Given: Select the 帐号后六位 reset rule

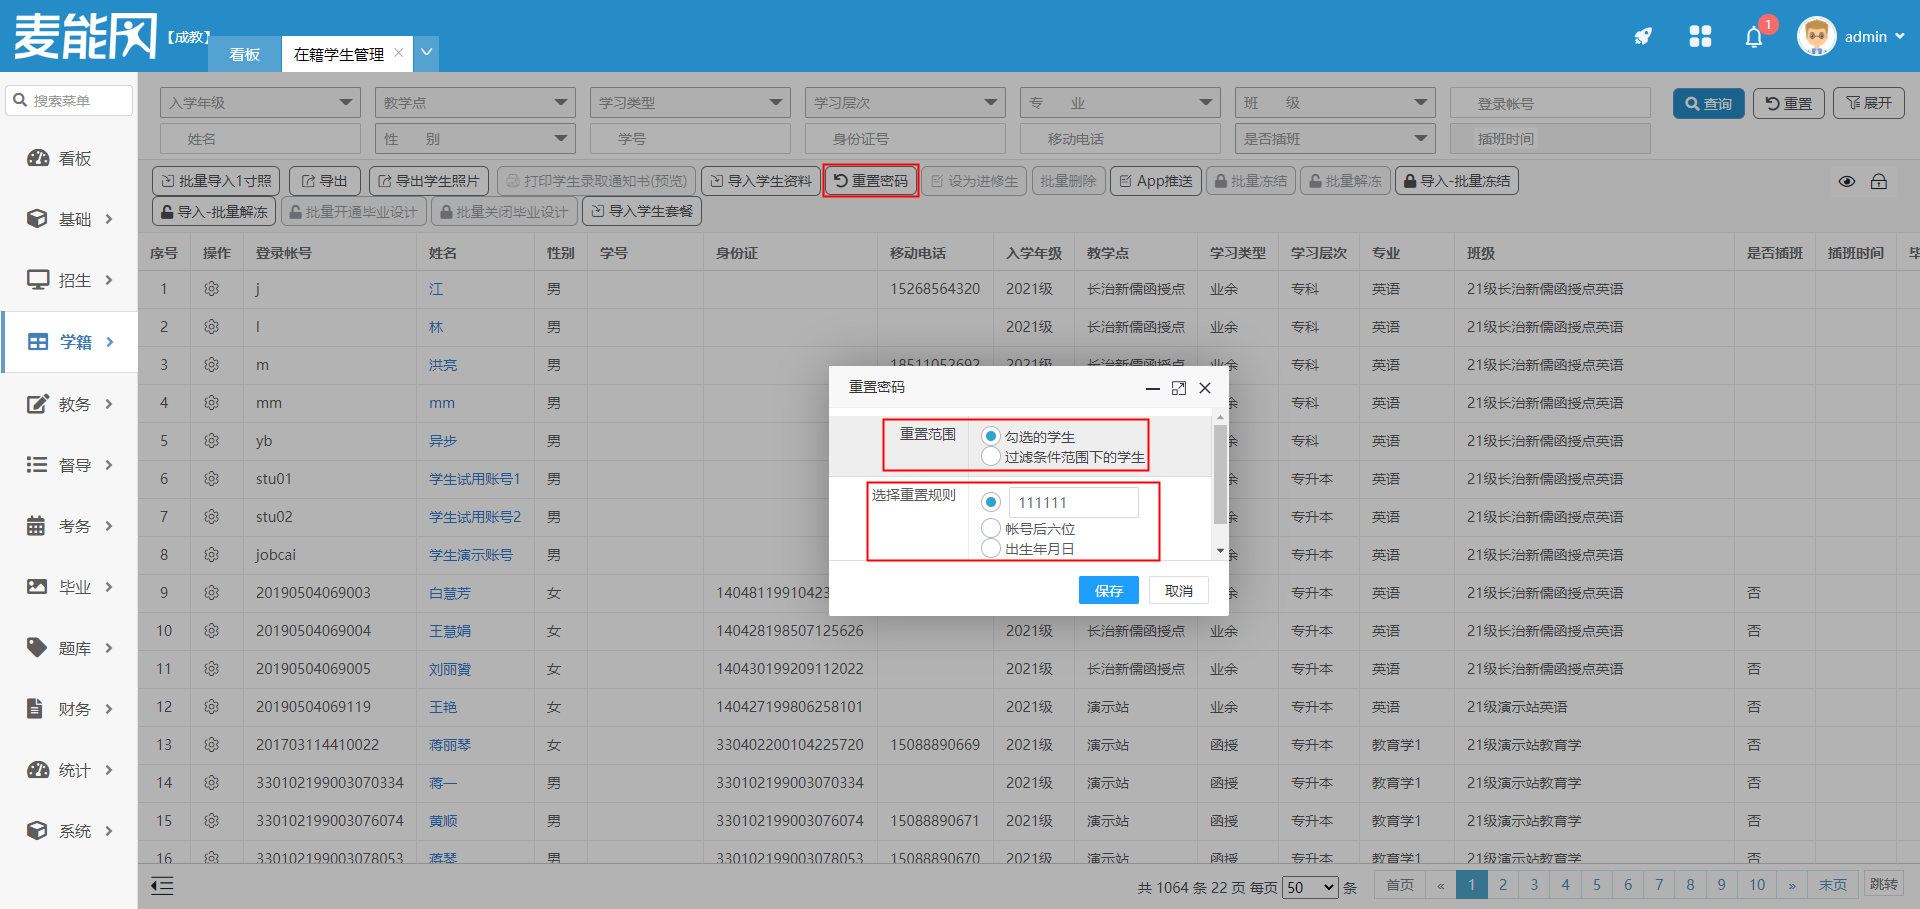Looking at the screenshot, I should [991, 528].
